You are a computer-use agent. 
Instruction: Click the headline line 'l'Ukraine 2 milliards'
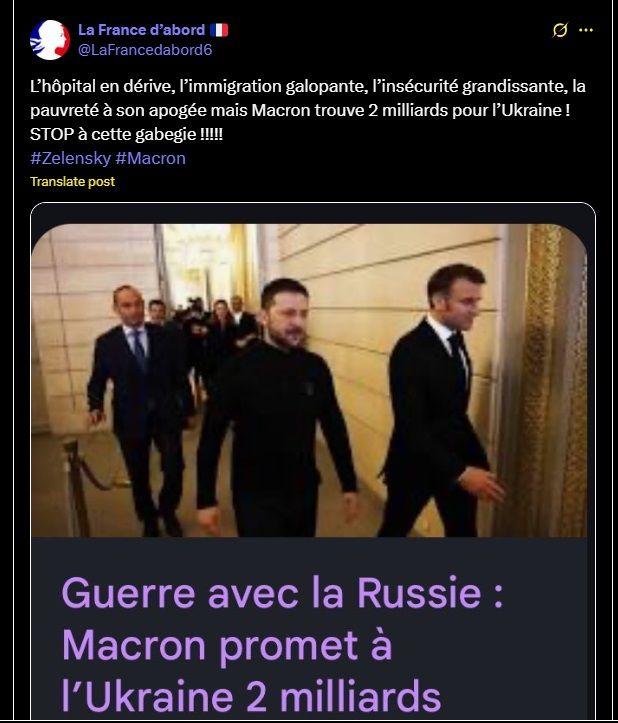tap(251, 696)
